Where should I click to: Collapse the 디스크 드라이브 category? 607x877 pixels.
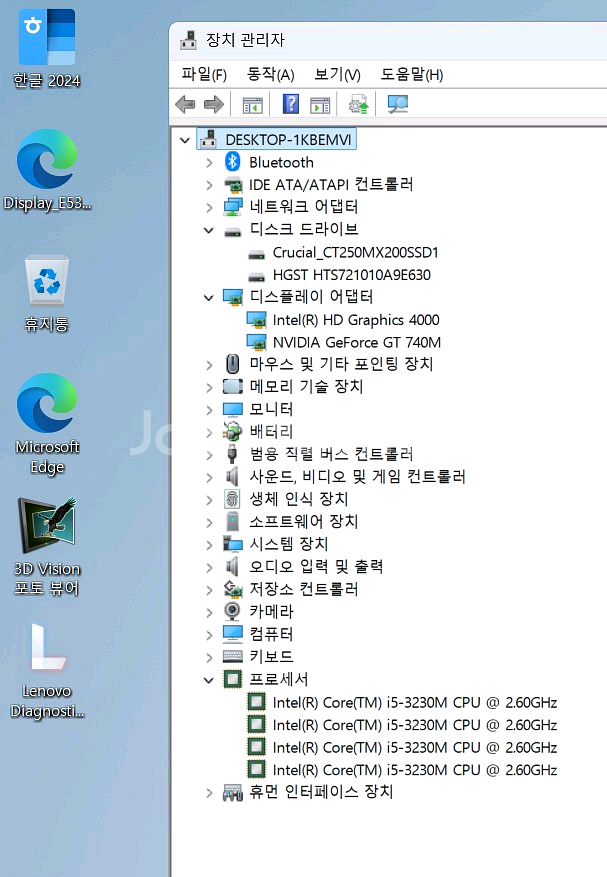209,230
